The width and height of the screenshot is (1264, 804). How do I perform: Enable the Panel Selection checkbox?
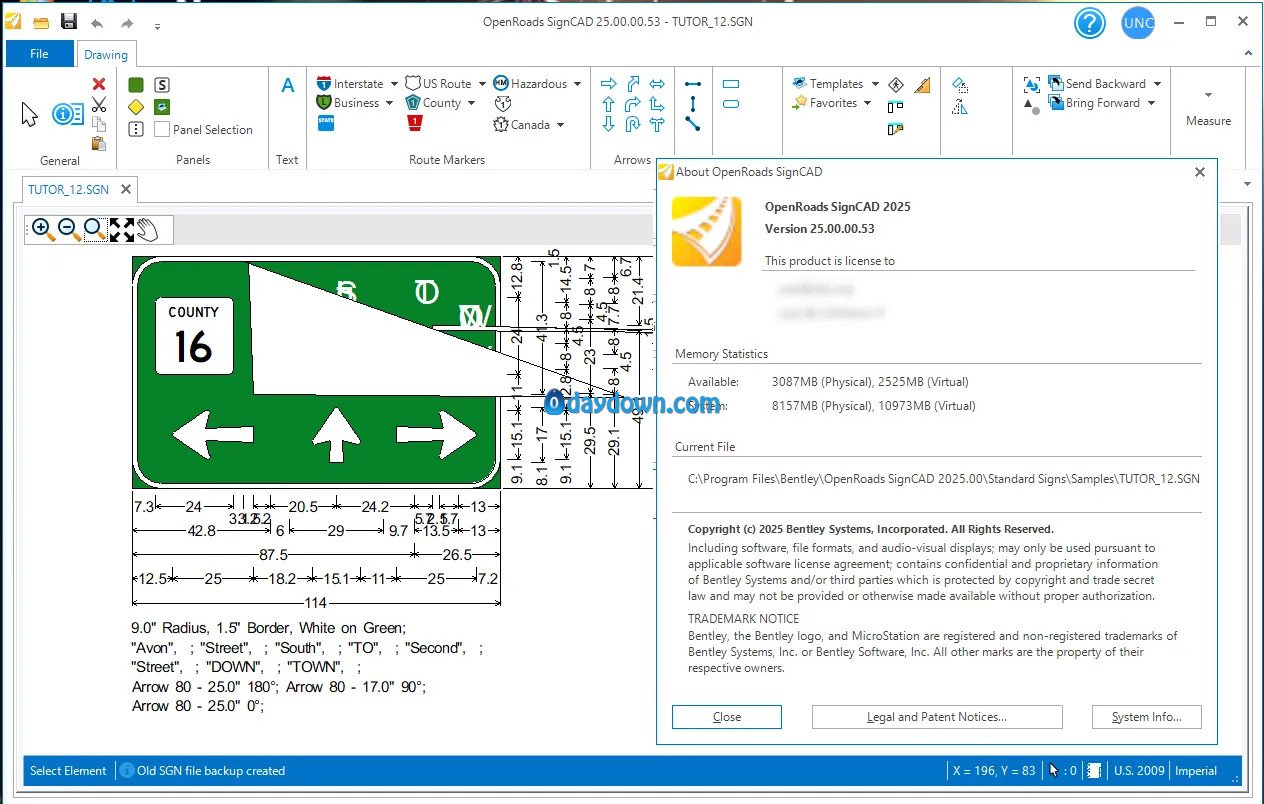pyautogui.click(x=162, y=130)
